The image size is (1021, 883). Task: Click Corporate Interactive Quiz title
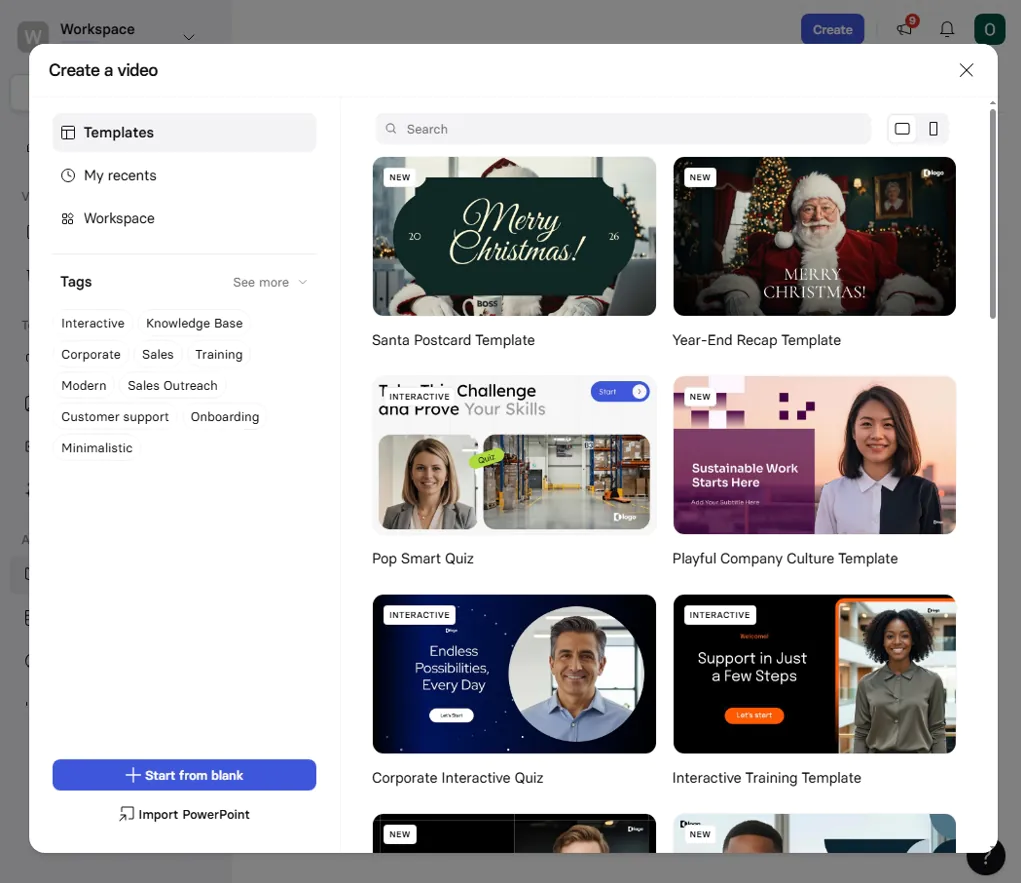pos(457,778)
